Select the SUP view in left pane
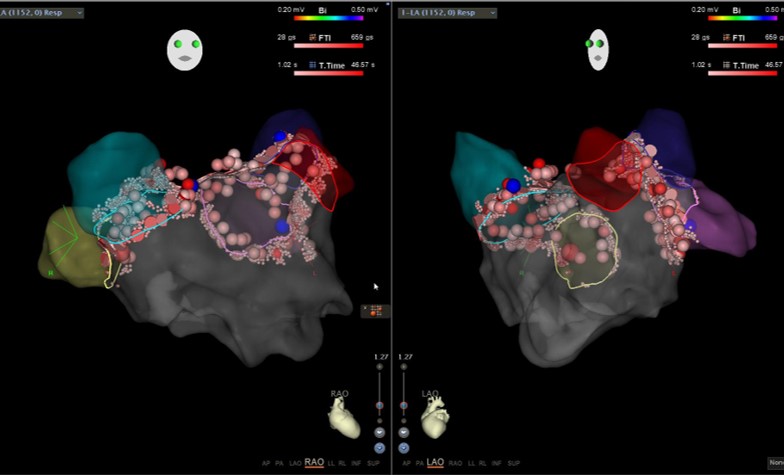Image resolution: width=784 pixels, height=475 pixels. [x=373, y=463]
